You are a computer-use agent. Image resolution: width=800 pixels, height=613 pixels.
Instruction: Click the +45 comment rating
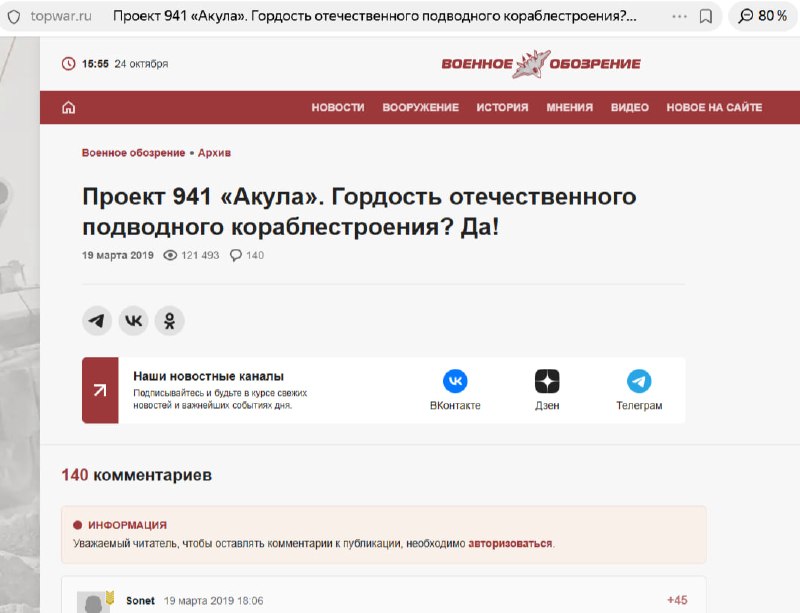pyautogui.click(x=677, y=600)
